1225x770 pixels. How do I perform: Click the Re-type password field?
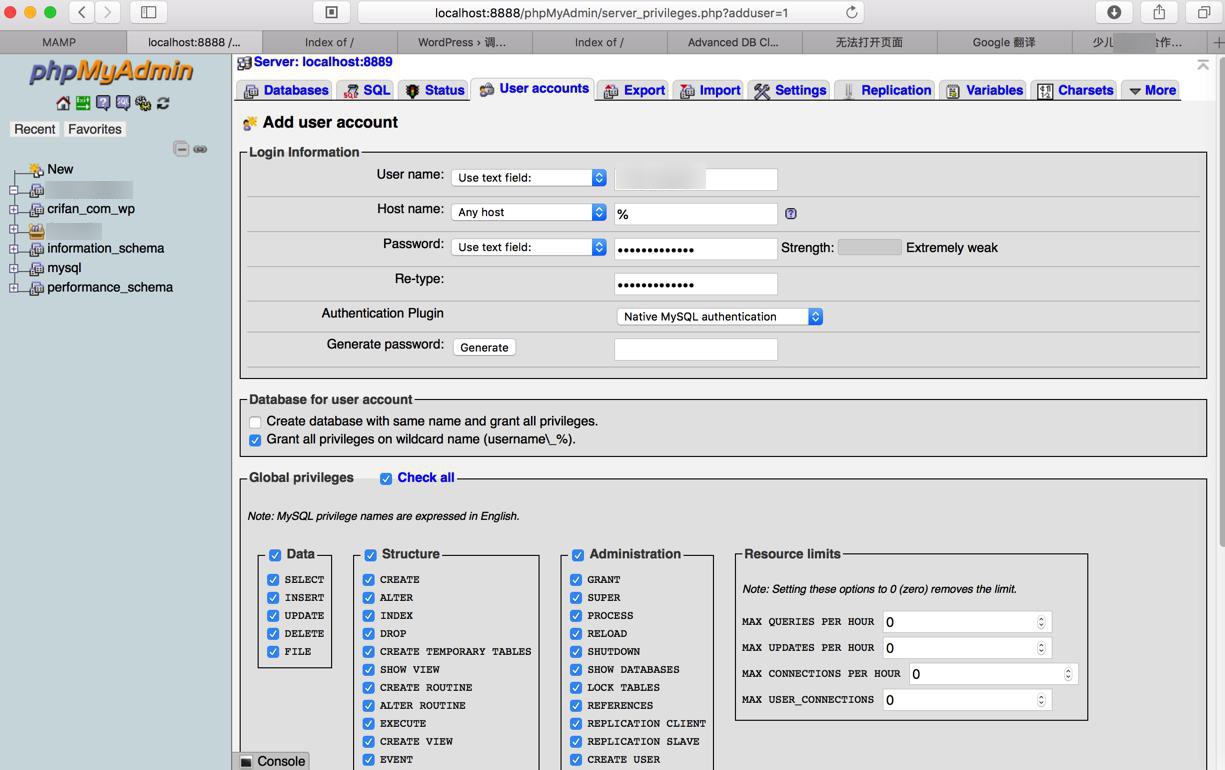[x=696, y=284]
